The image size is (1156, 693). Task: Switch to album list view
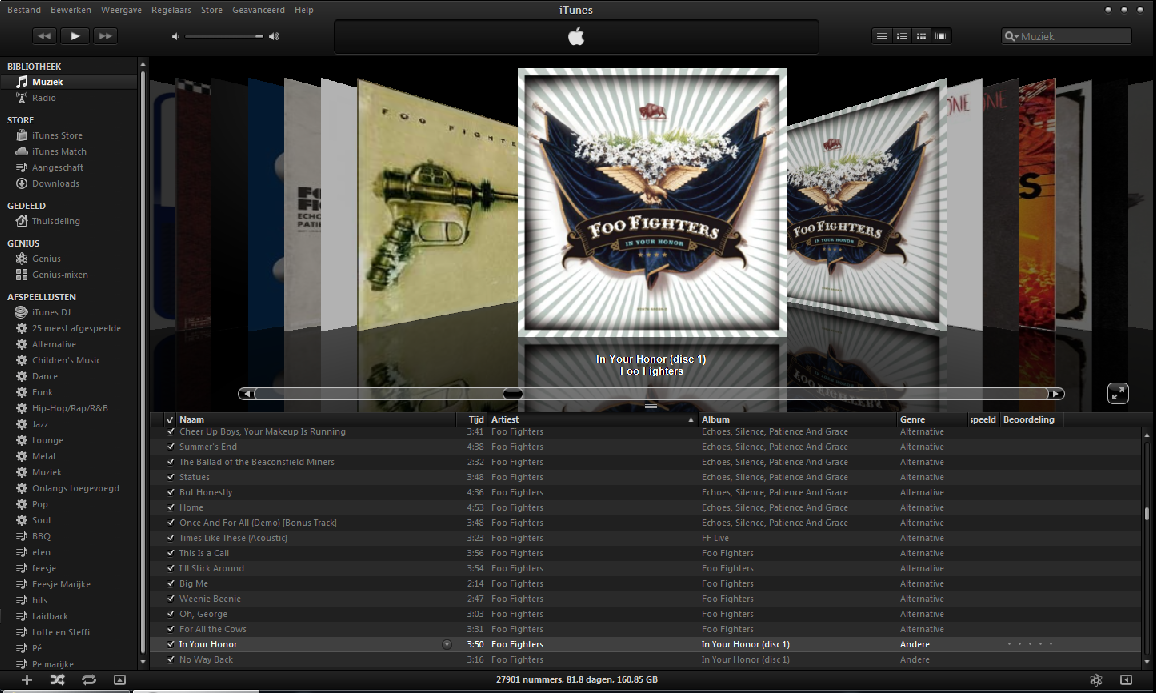tap(902, 35)
